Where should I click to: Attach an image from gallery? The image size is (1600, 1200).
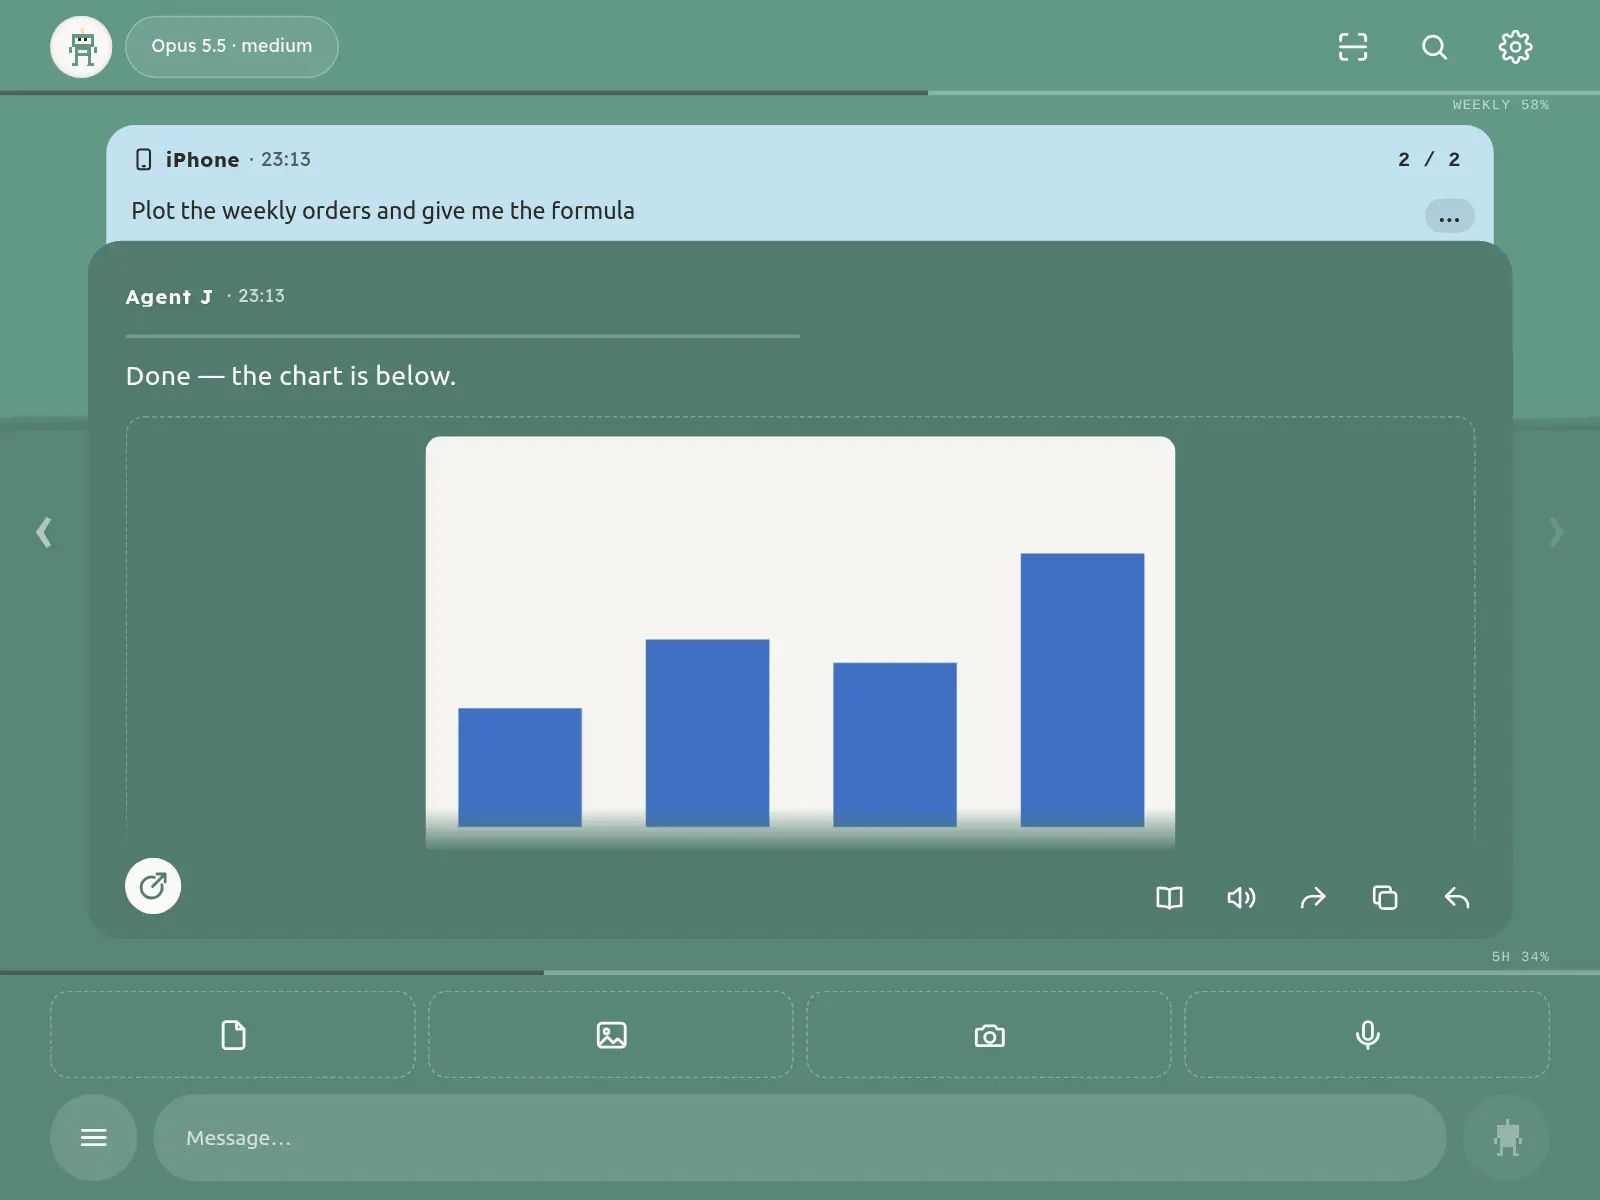[x=611, y=1035]
